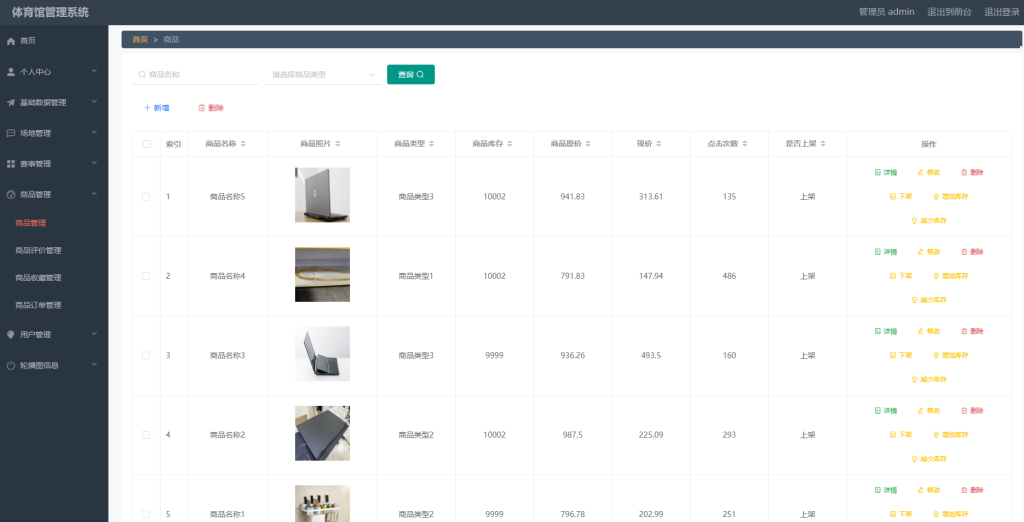Click the 新增 add button
The width and height of the screenshot is (1024, 522).
[x=157, y=108]
